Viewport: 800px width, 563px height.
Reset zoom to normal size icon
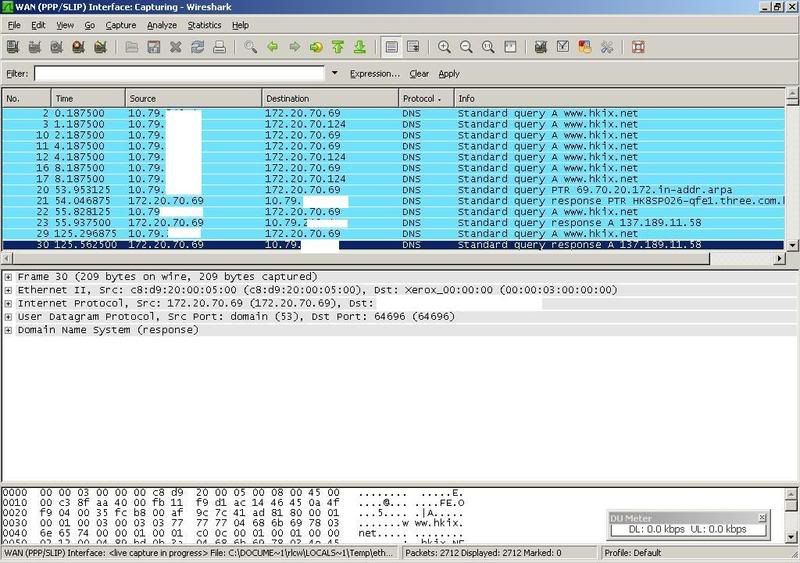coord(488,47)
